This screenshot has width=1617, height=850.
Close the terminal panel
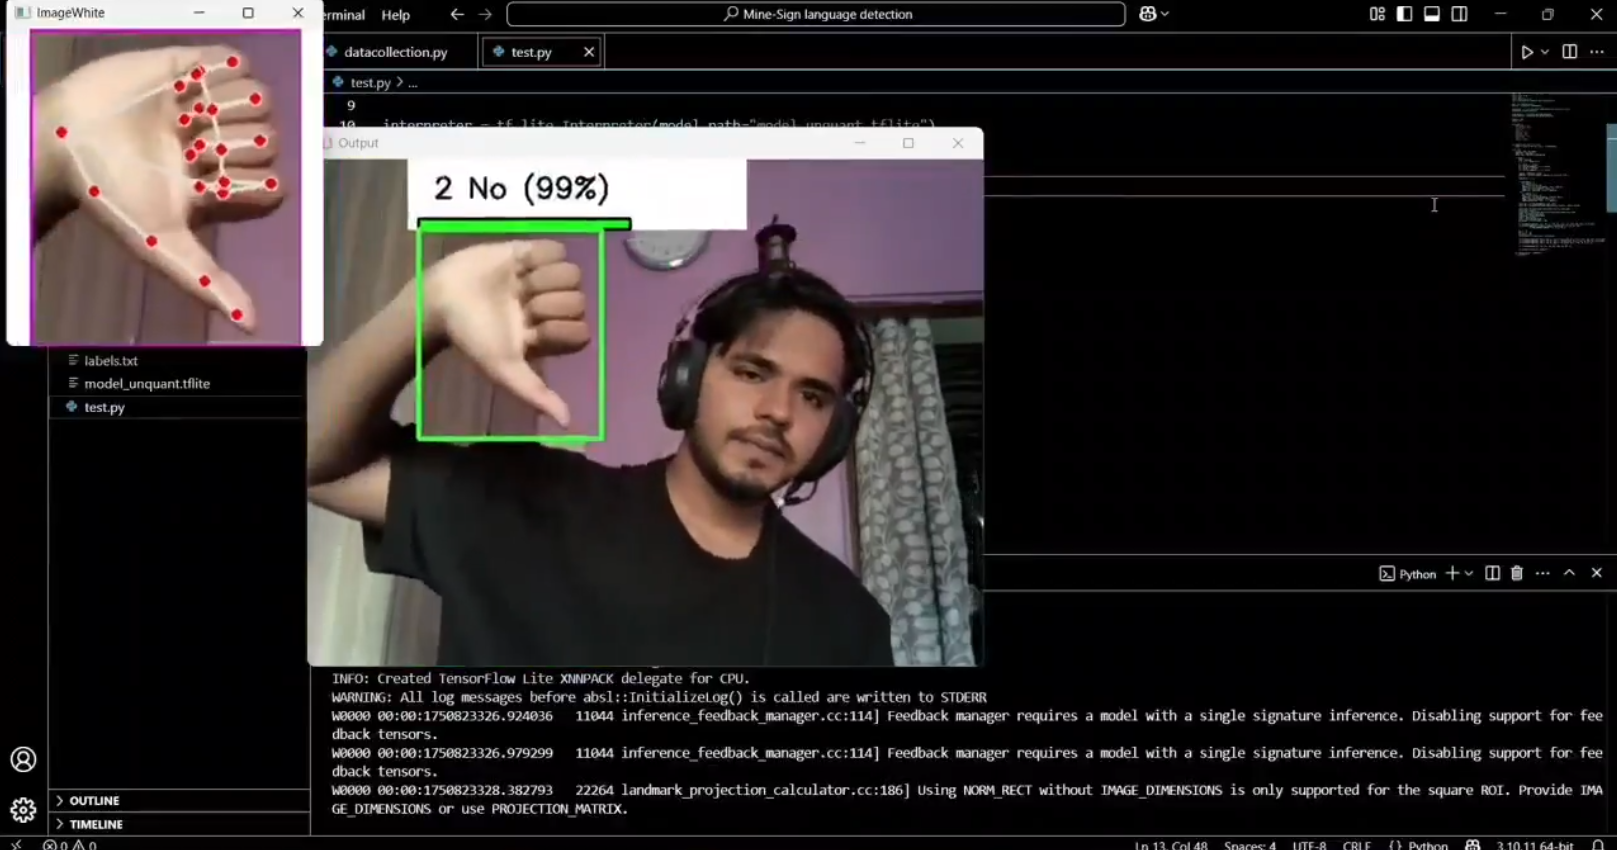pos(1597,573)
